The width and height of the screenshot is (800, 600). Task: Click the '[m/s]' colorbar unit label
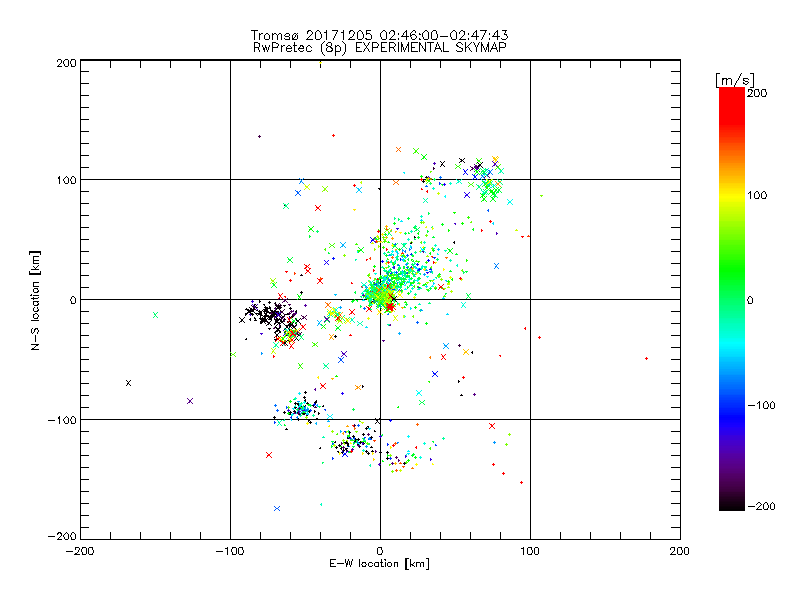735,80
